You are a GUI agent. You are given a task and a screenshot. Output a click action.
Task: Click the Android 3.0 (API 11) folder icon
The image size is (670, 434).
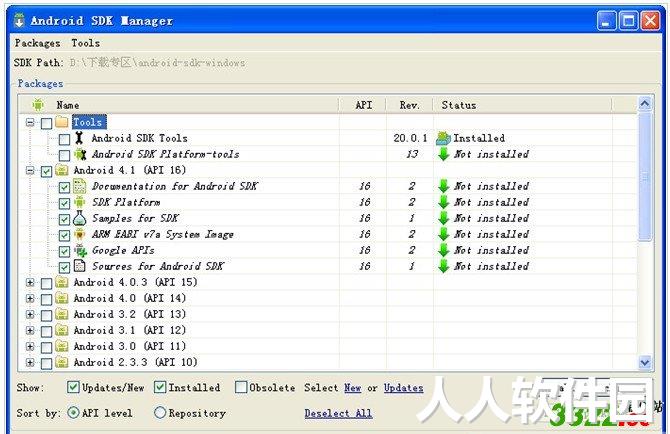click(x=62, y=346)
